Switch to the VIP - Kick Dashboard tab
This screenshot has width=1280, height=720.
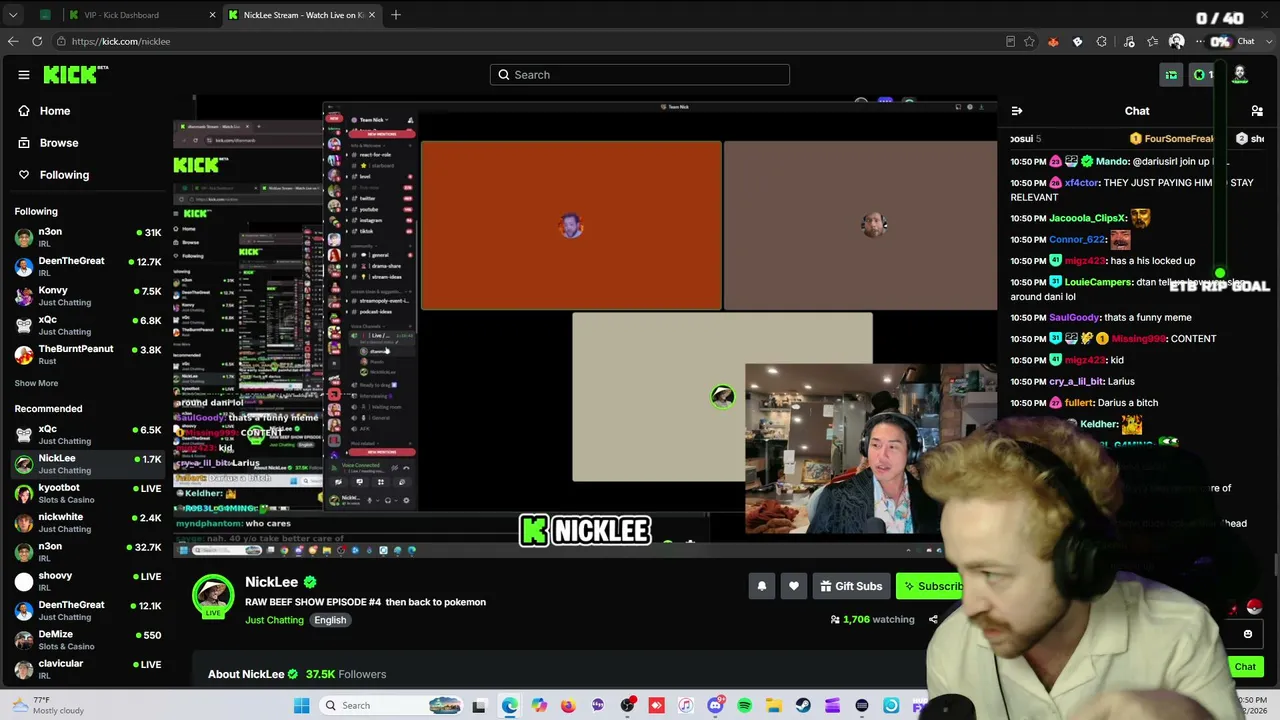(140, 15)
